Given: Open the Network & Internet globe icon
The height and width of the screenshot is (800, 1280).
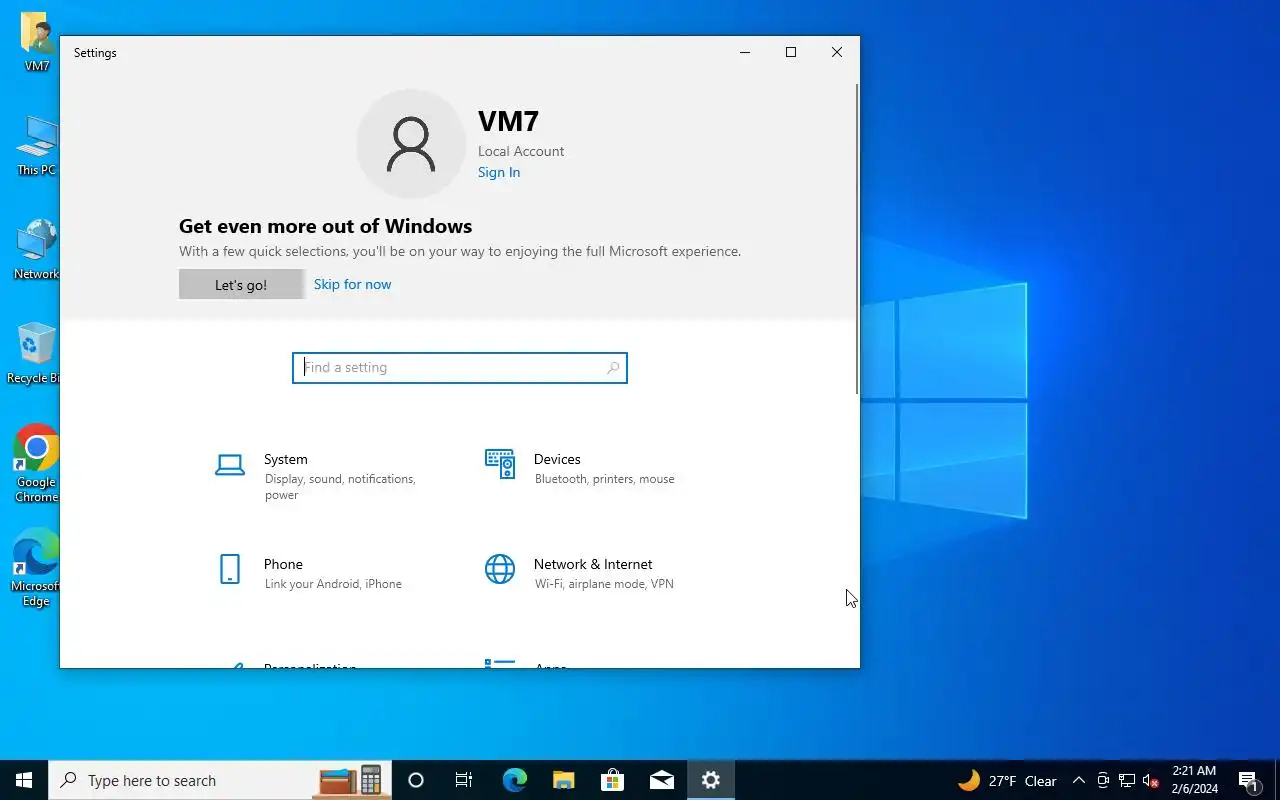Looking at the screenshot, I should [x=500, y=569].
